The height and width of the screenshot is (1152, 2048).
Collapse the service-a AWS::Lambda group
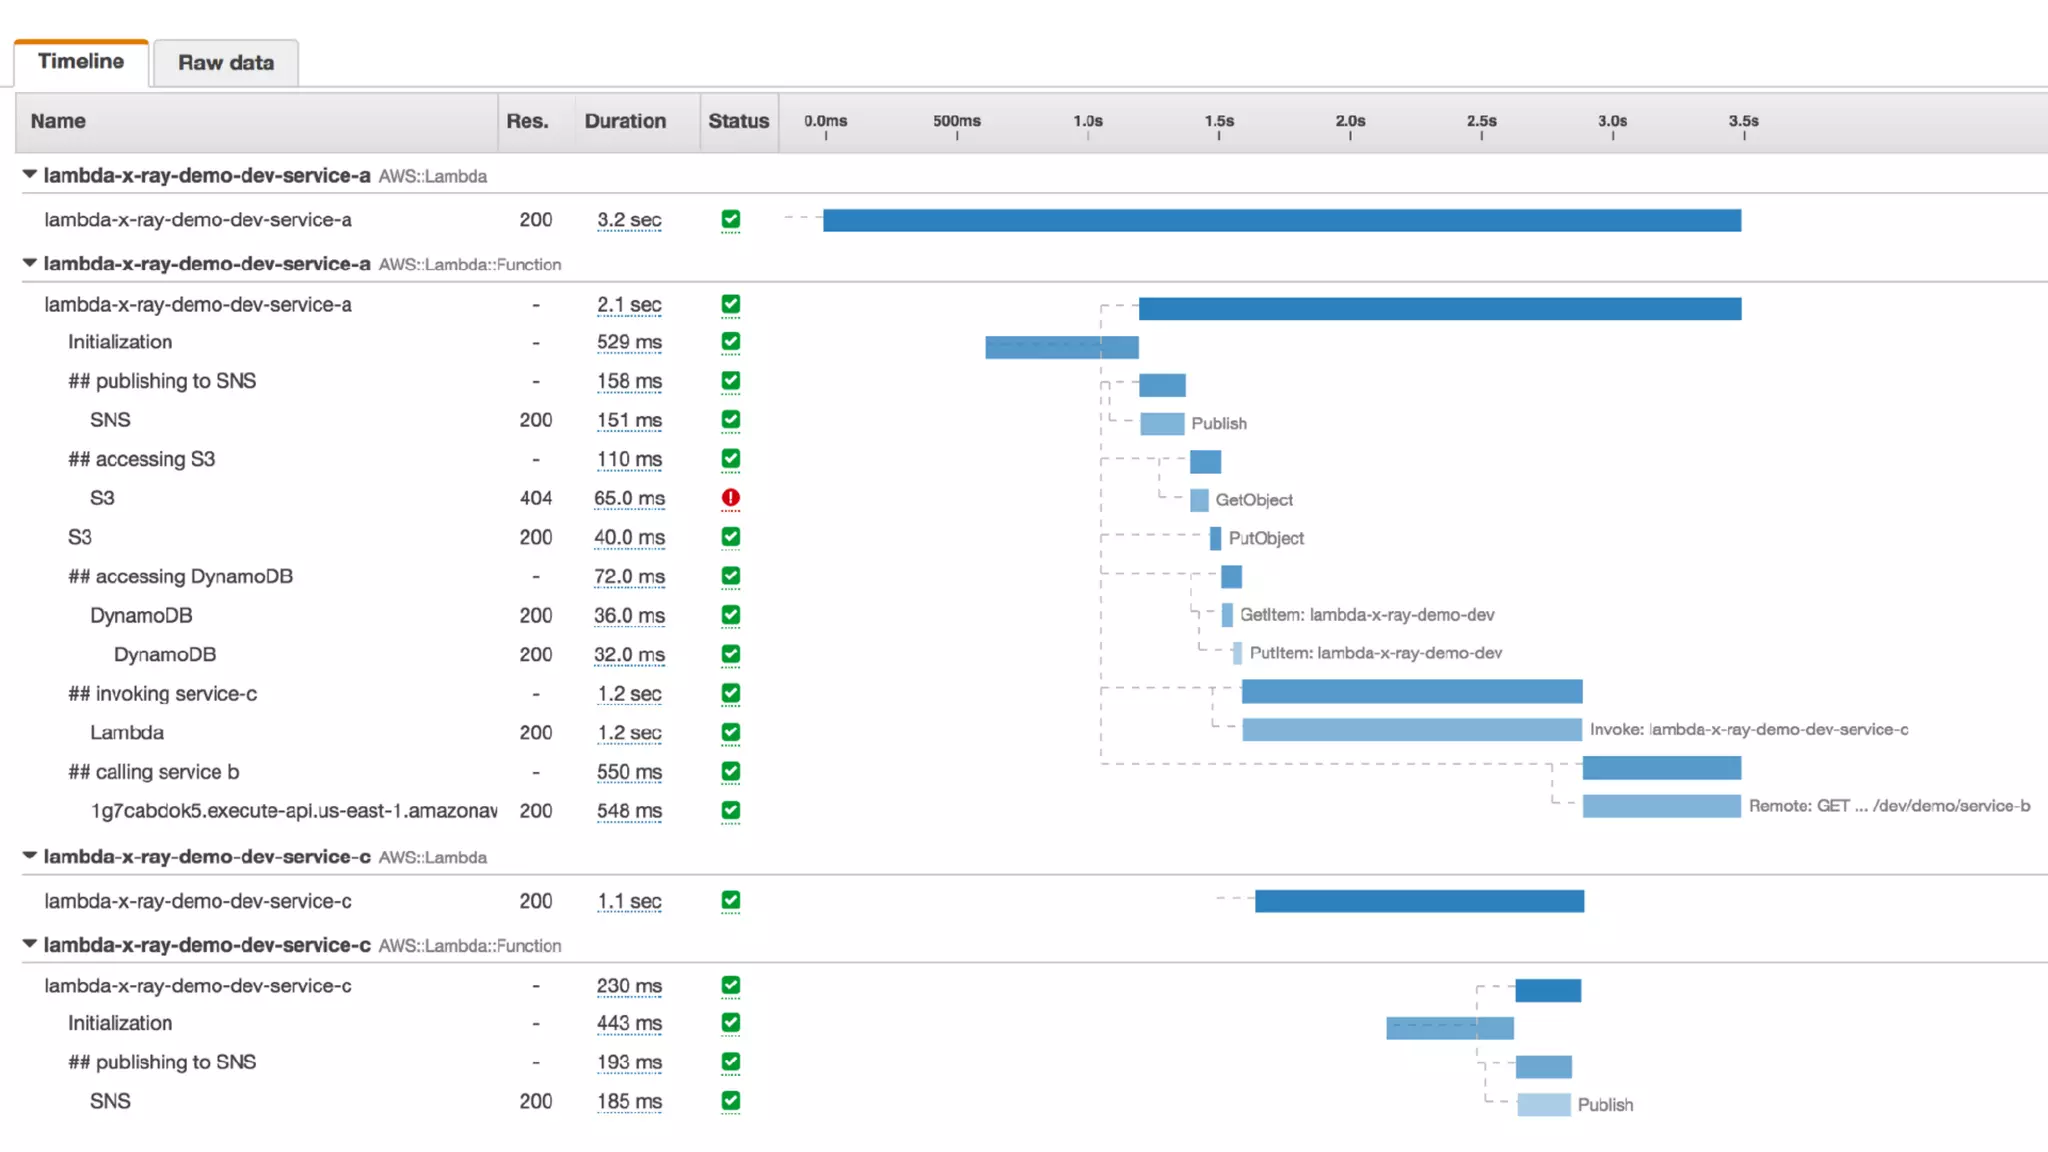[x=30, y=175]
